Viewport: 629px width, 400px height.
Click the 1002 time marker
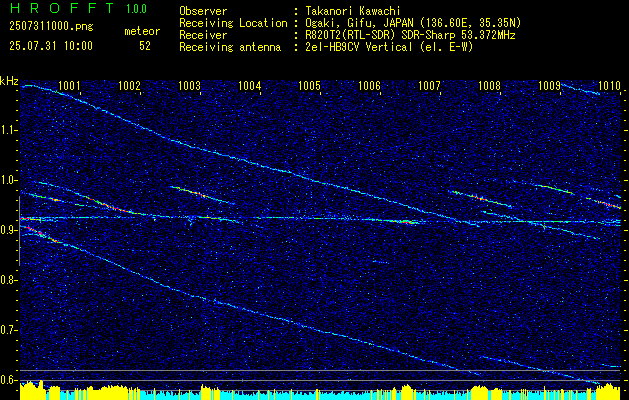point(130,85)
